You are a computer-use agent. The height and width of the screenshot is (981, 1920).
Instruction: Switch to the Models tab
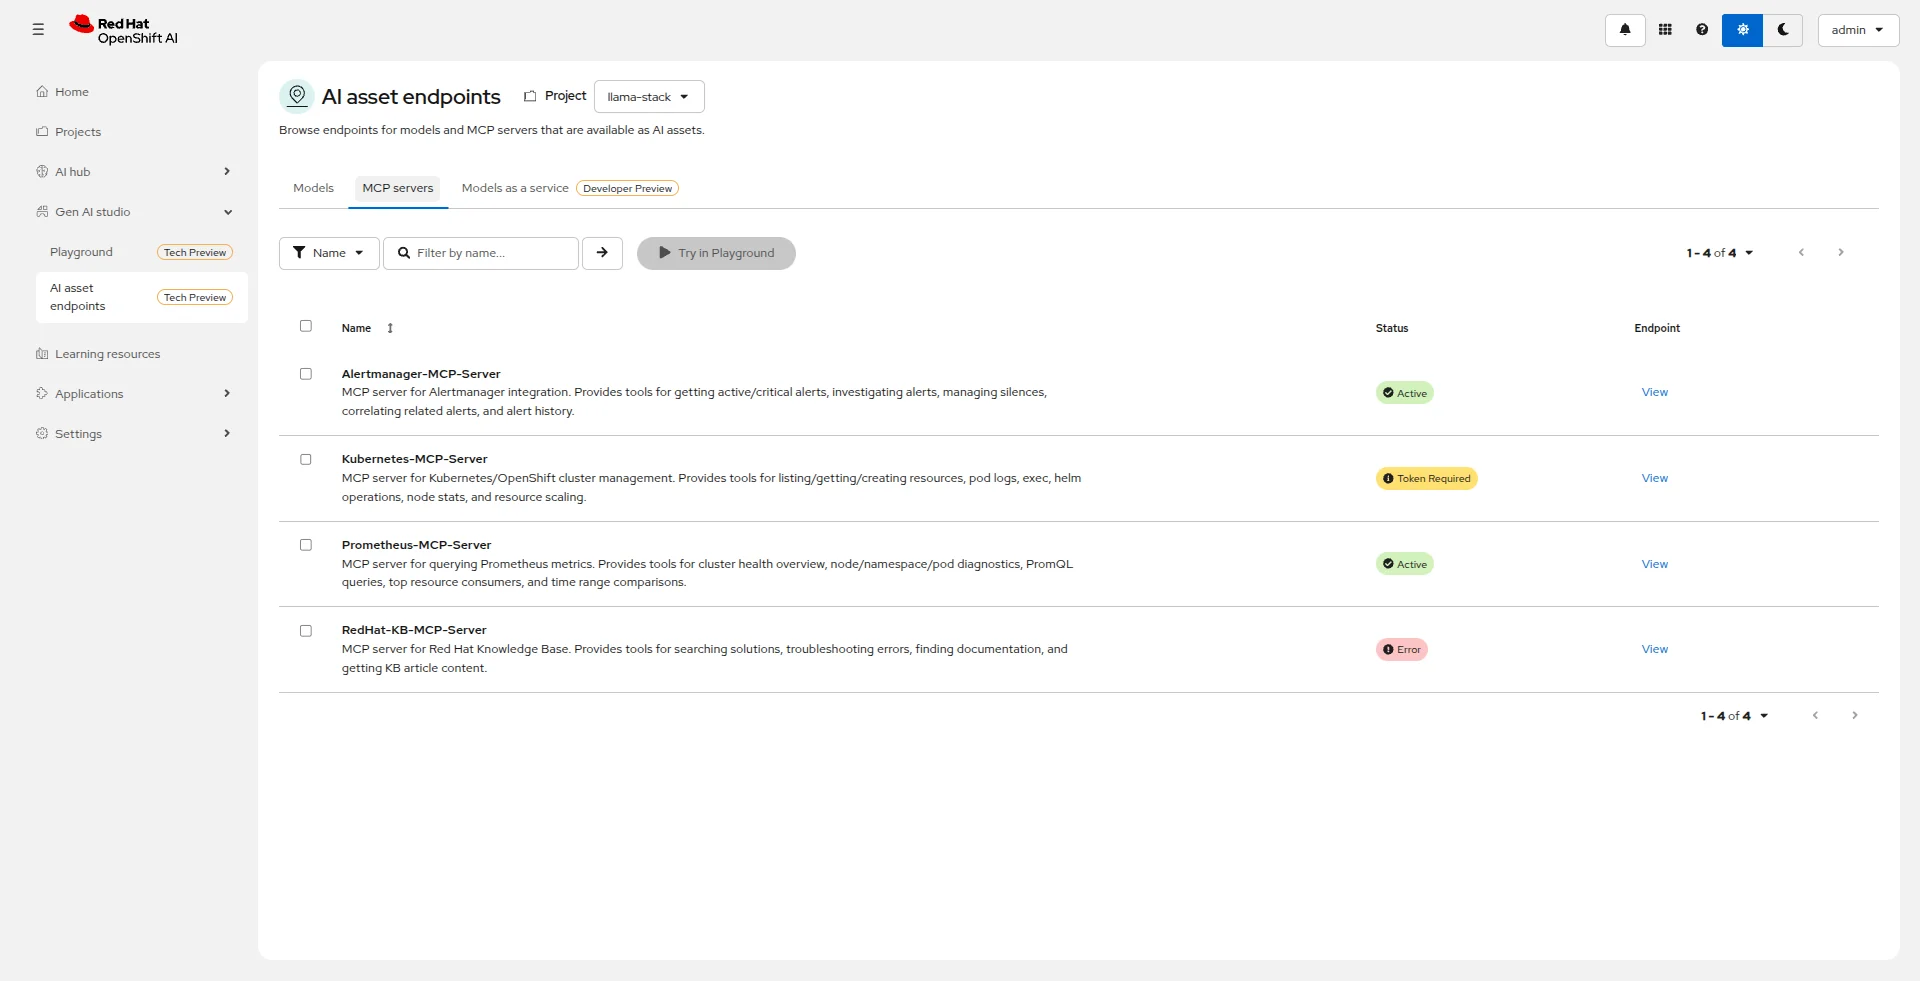pyautogui.click(x=313, y=188)
